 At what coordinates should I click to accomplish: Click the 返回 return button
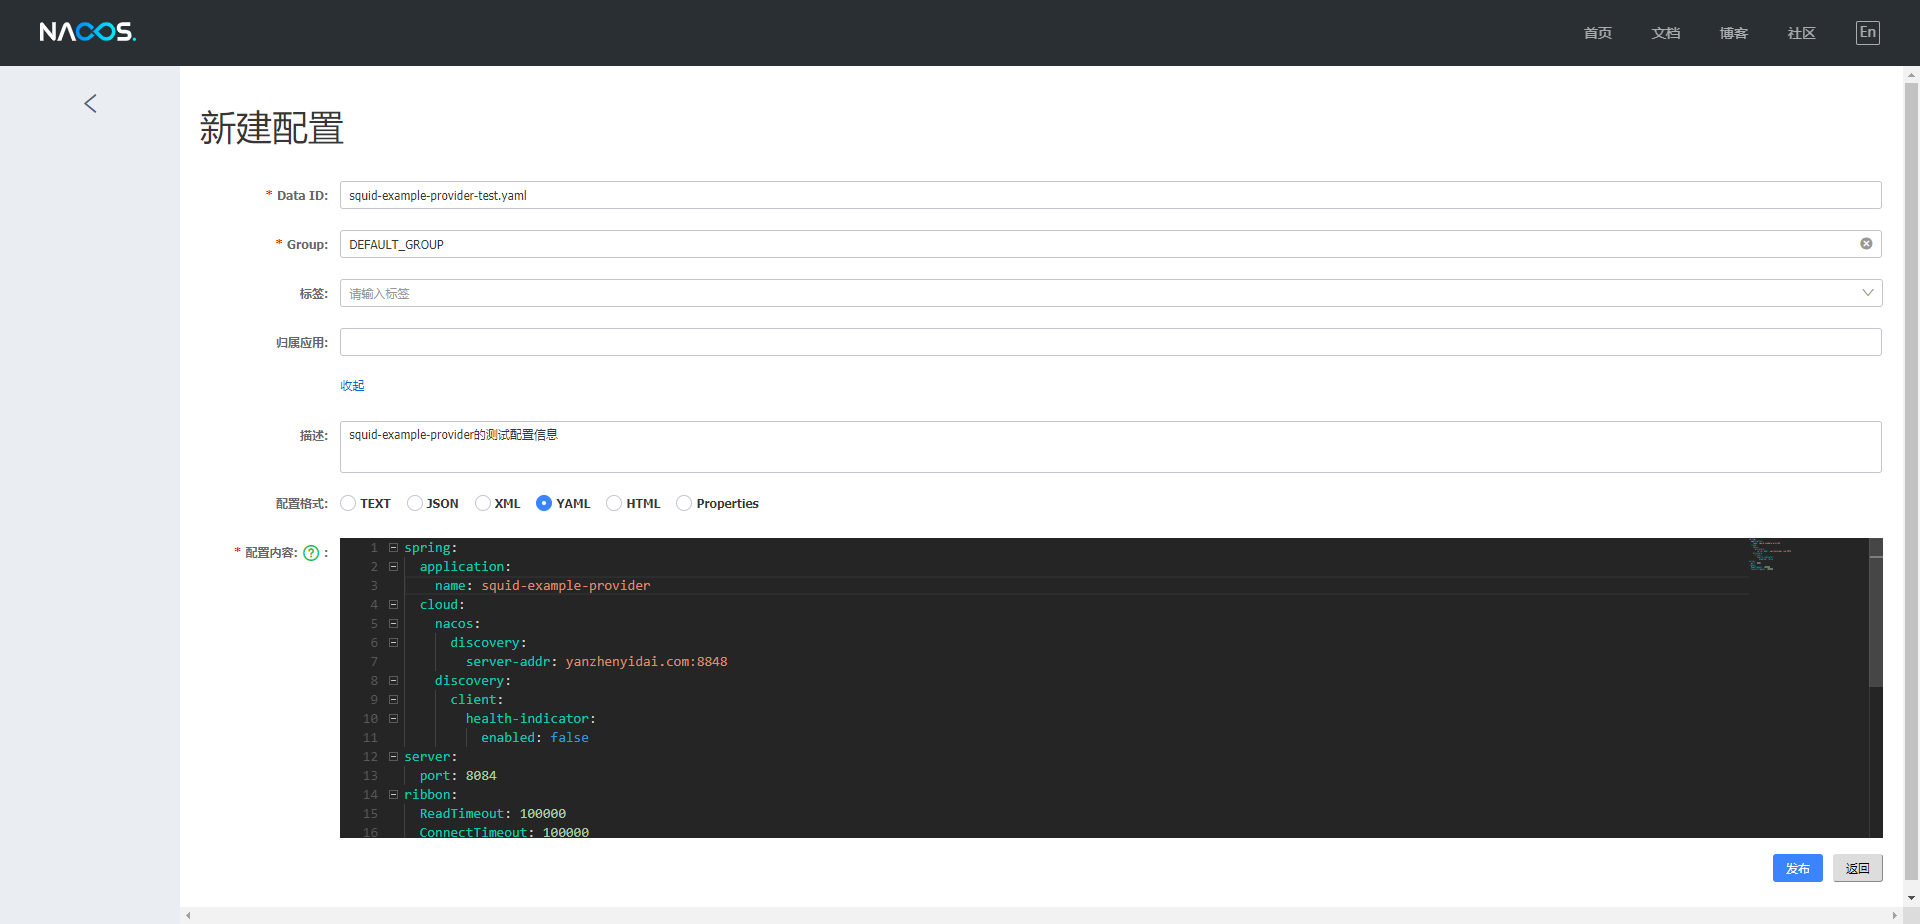point(1858,868)
